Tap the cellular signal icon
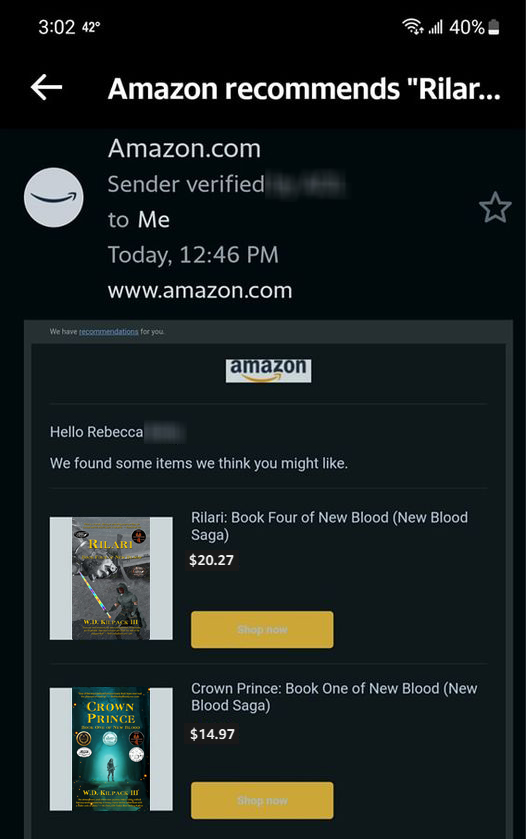Viewport: 526px width, 839px height. coord(436,27)
